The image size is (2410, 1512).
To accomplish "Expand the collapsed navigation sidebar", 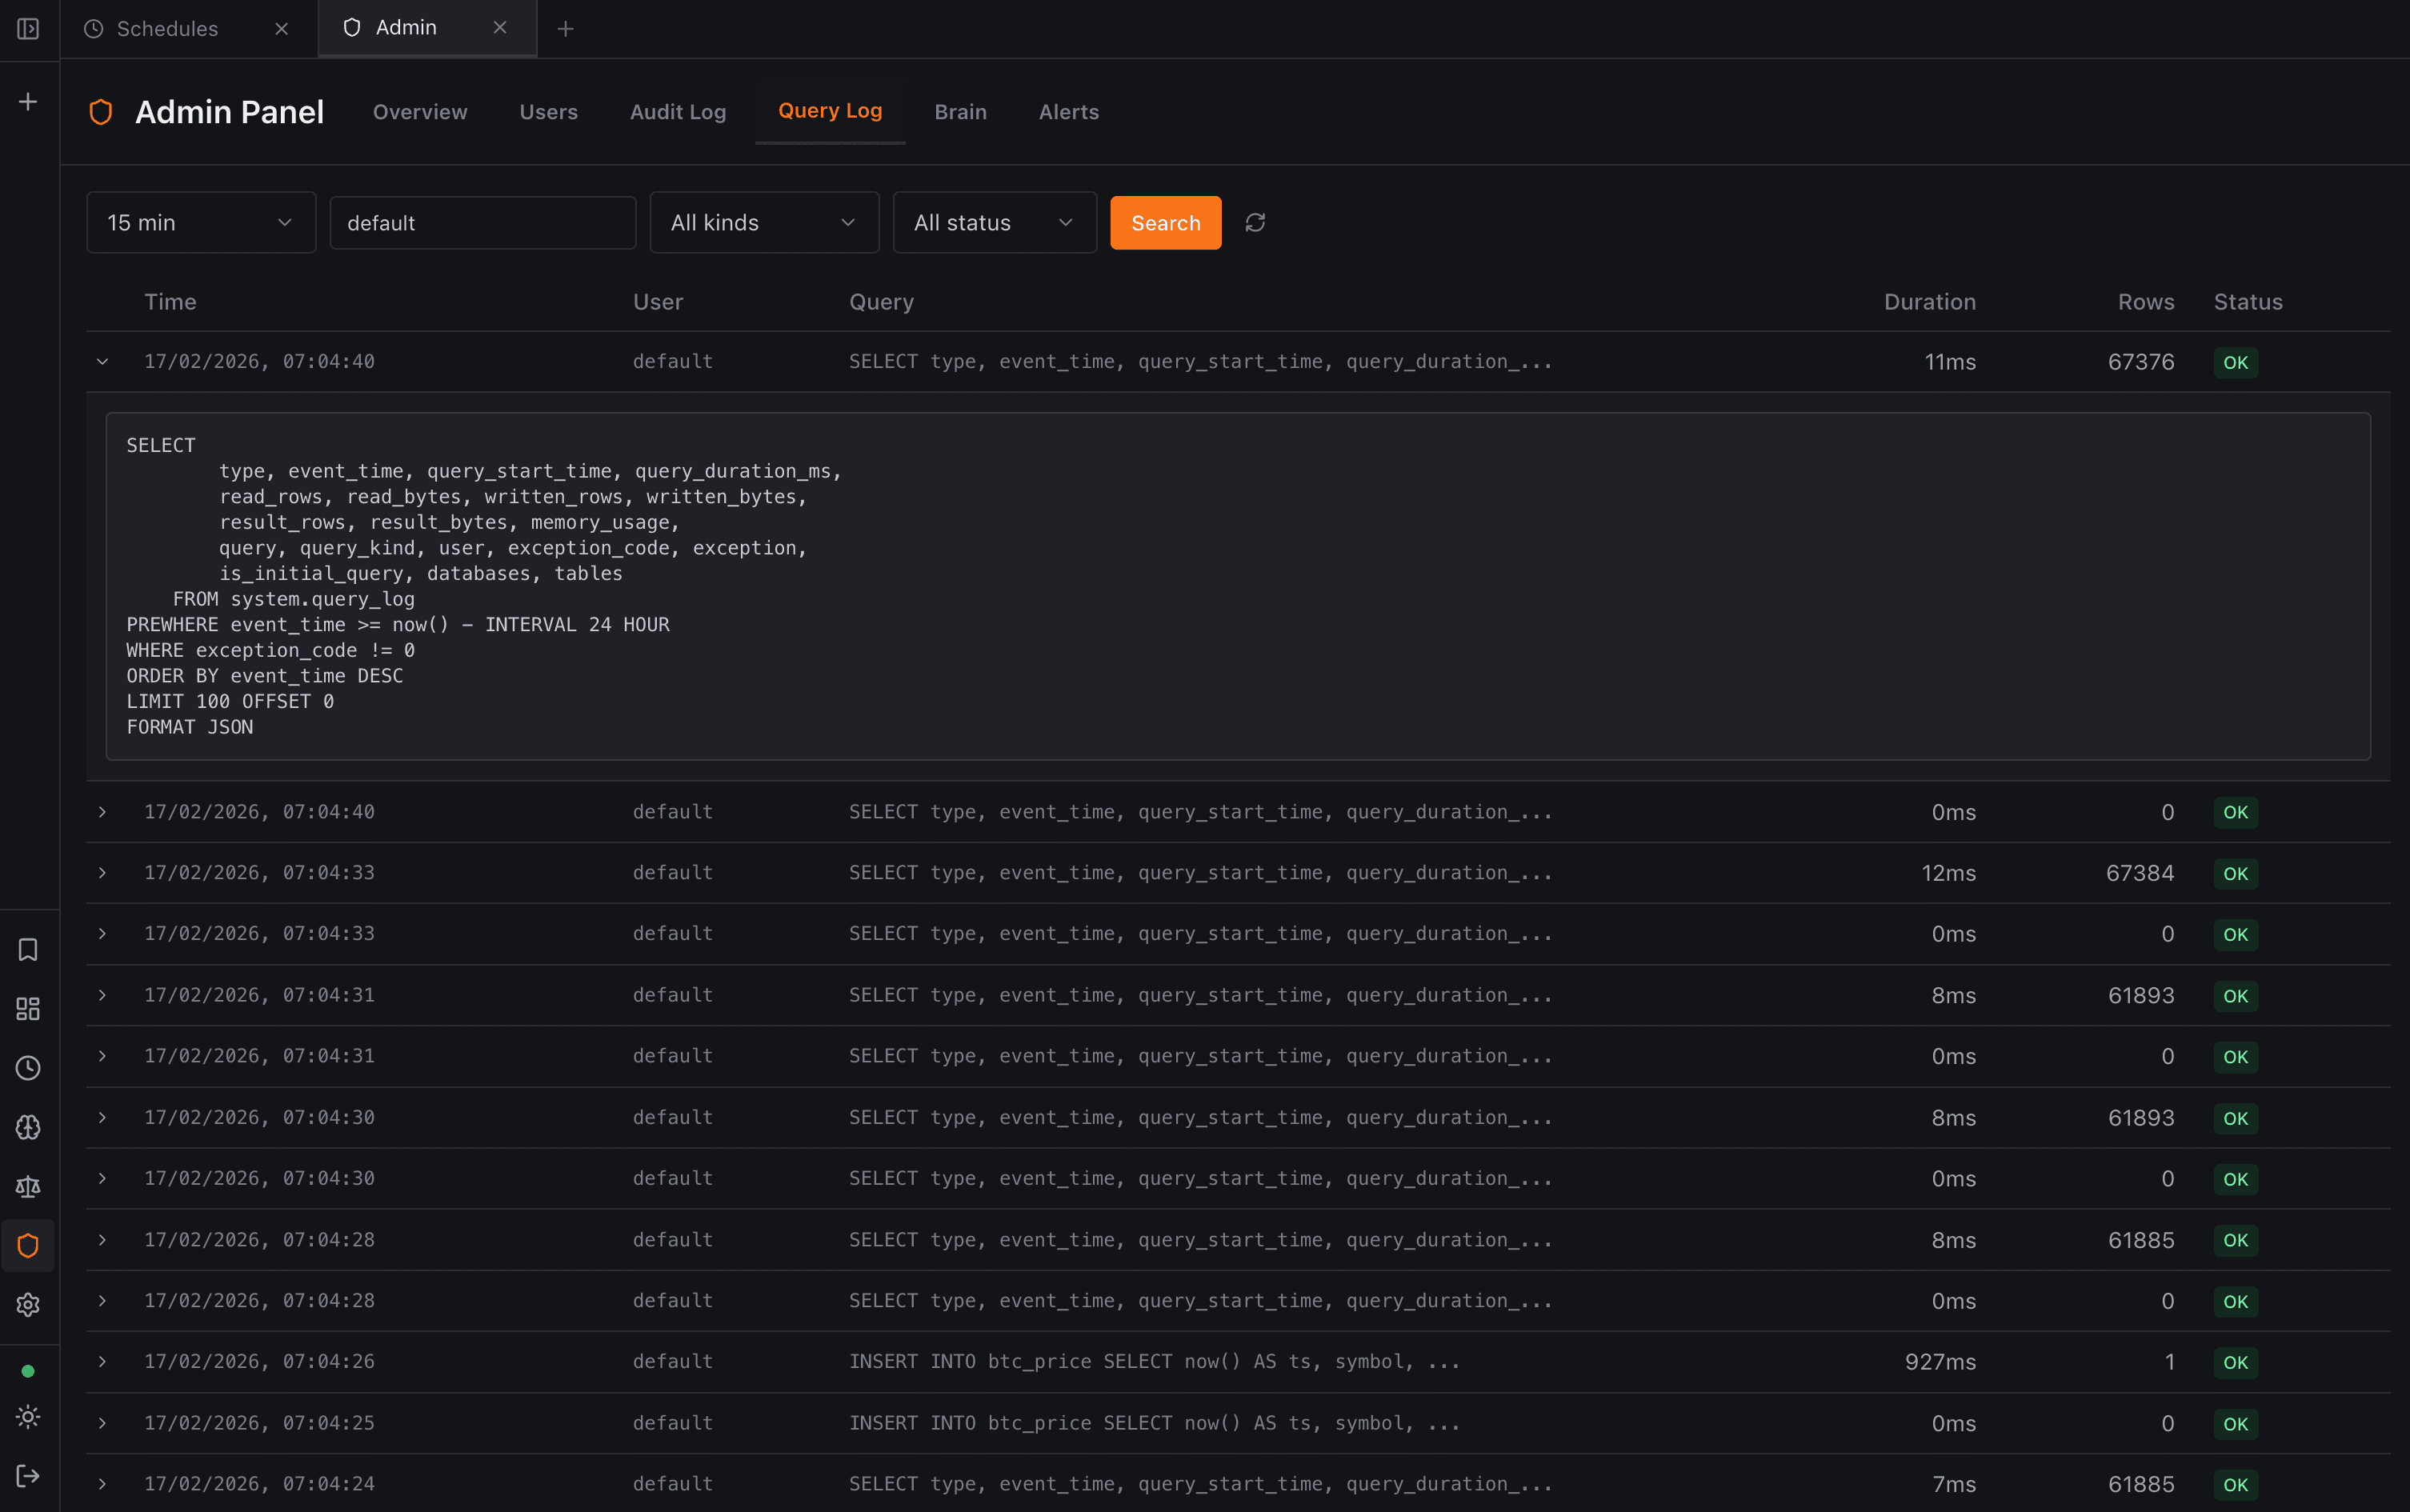I will coord(27,29).
